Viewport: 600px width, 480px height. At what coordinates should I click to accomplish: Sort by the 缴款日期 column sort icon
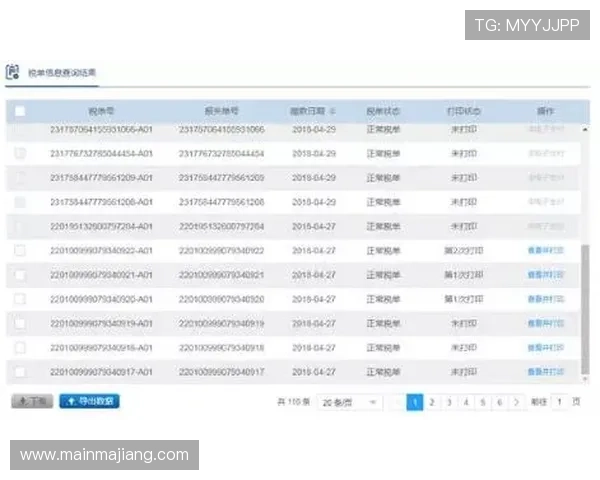pos(332,111)
